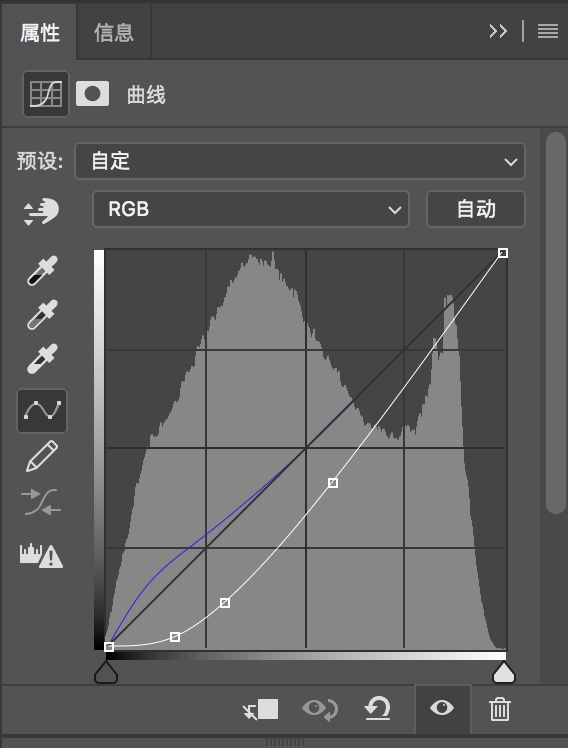Select the pencil draw curve tool
The width and height of the screenshot is (568, 748).
pyautogui.click(x=42, y=457)
